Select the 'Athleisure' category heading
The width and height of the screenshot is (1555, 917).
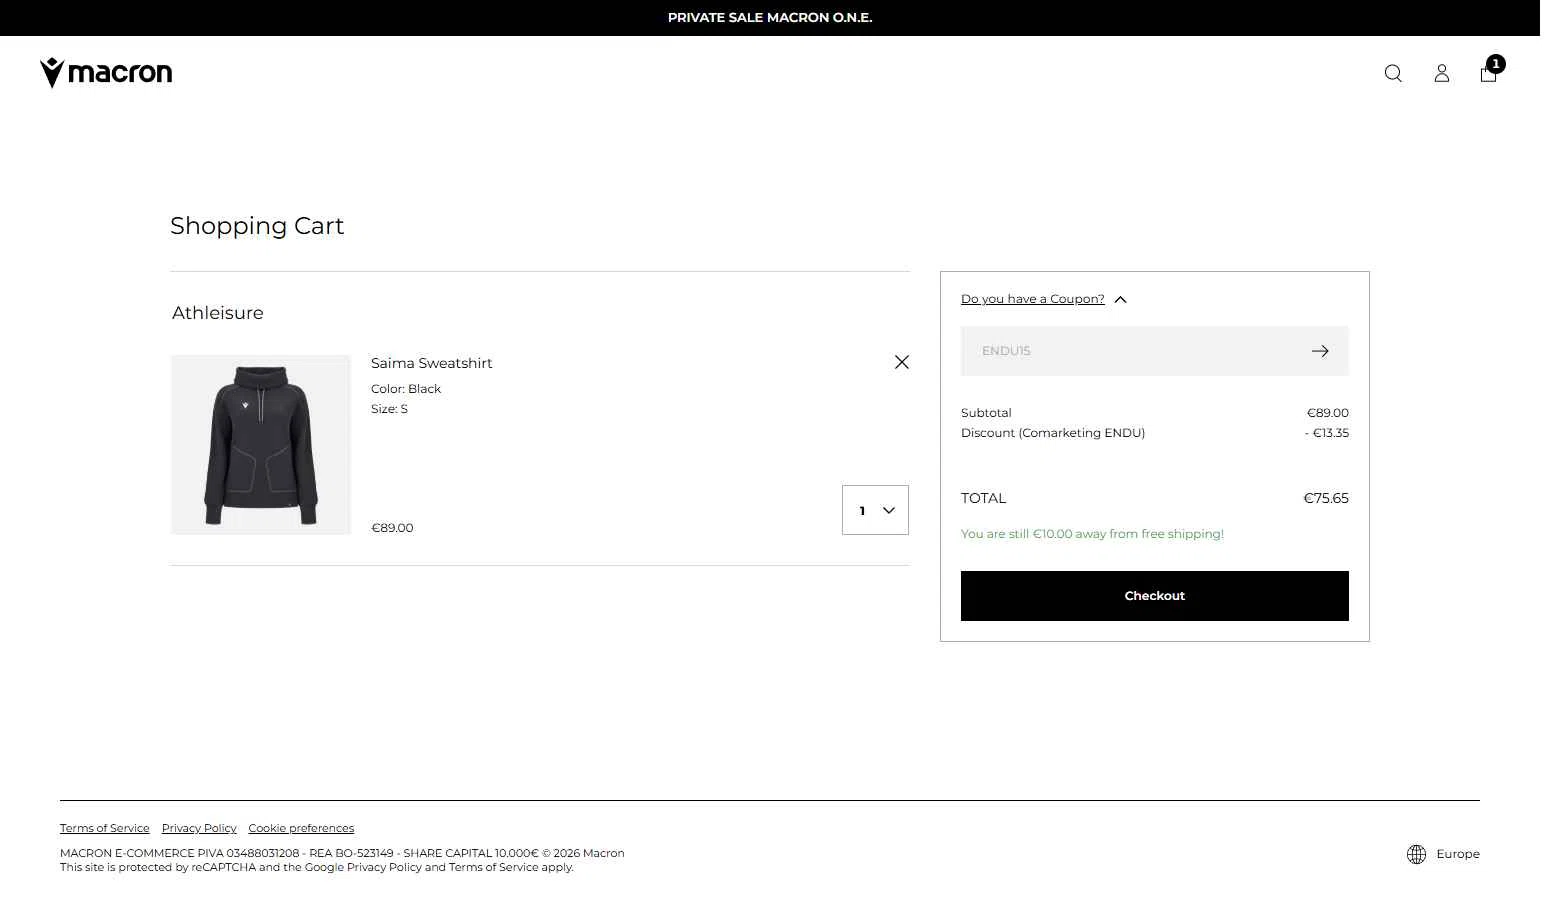tap(217, 313)
